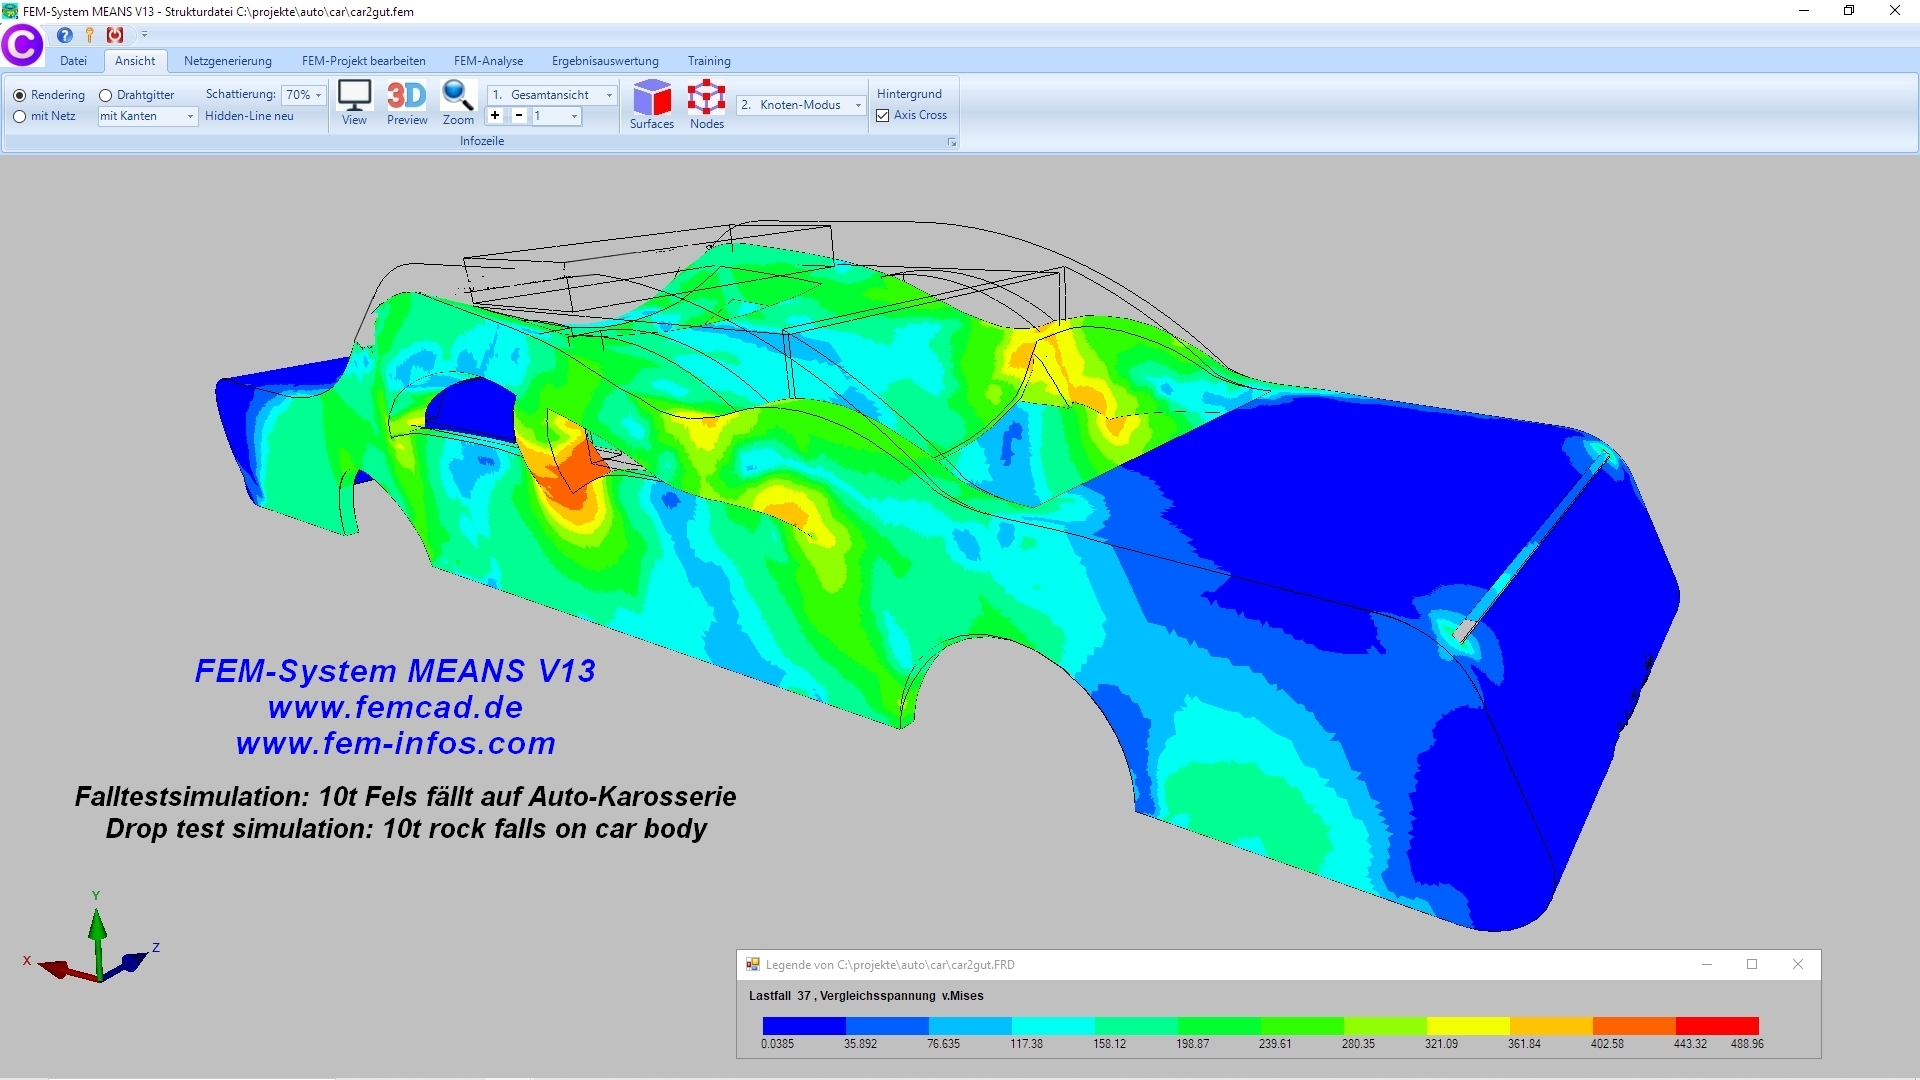Screen dimensions: 1920x1080
Task: Click the purple C application button
Action: tap(22, 45)
